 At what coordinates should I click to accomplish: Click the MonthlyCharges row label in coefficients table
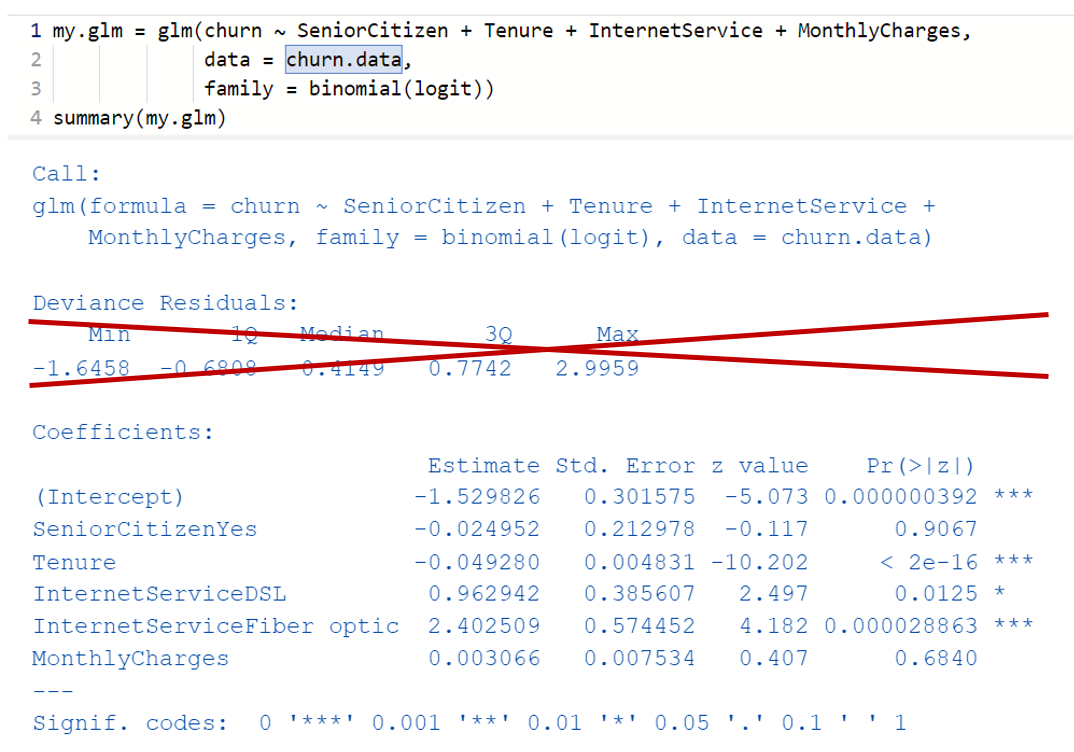130,658
